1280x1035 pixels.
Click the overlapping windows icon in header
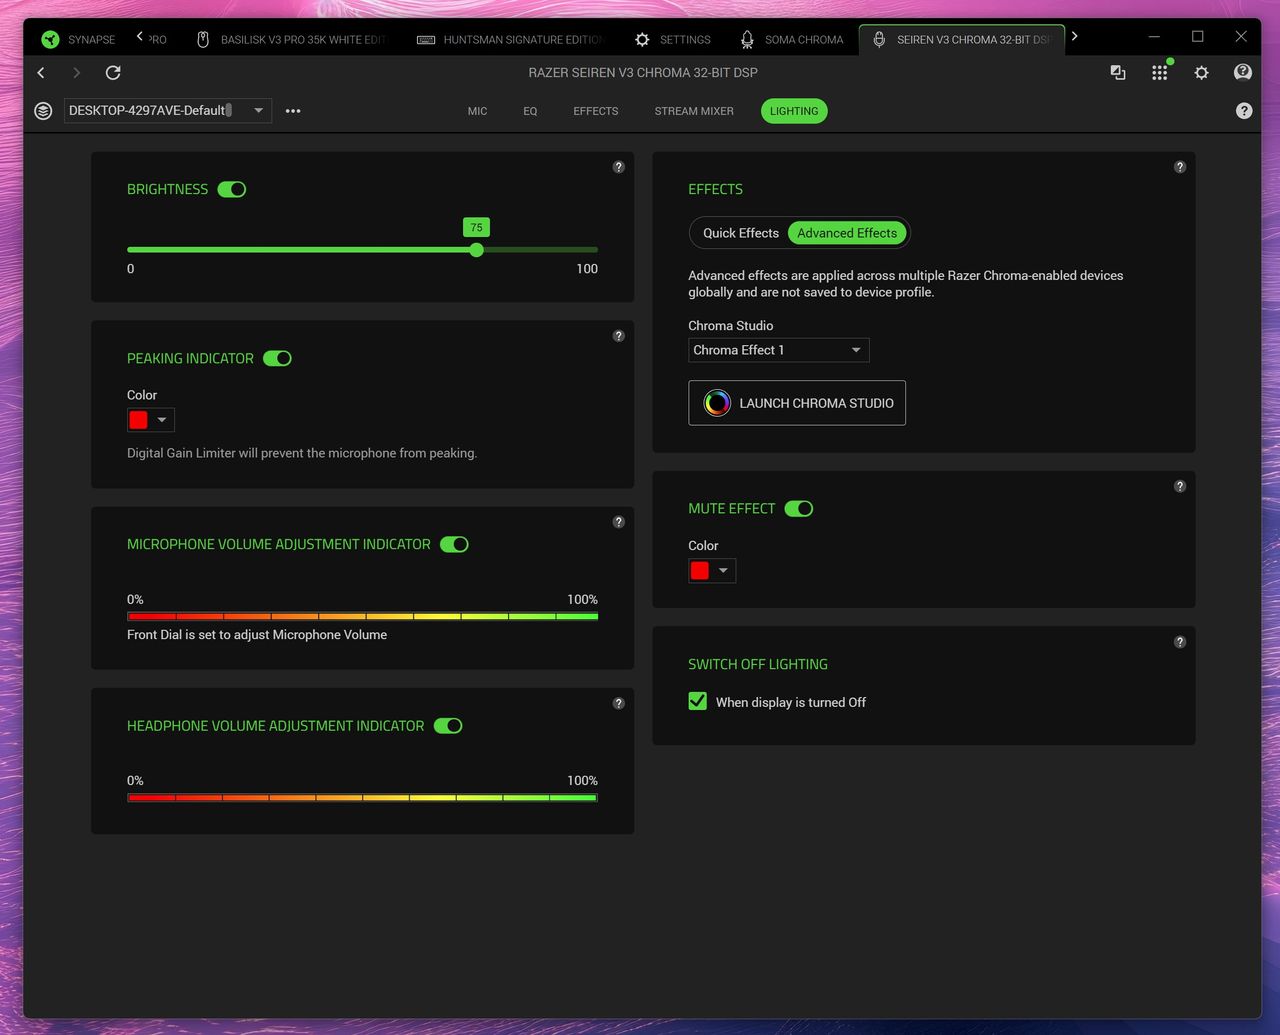point(1118,72)
